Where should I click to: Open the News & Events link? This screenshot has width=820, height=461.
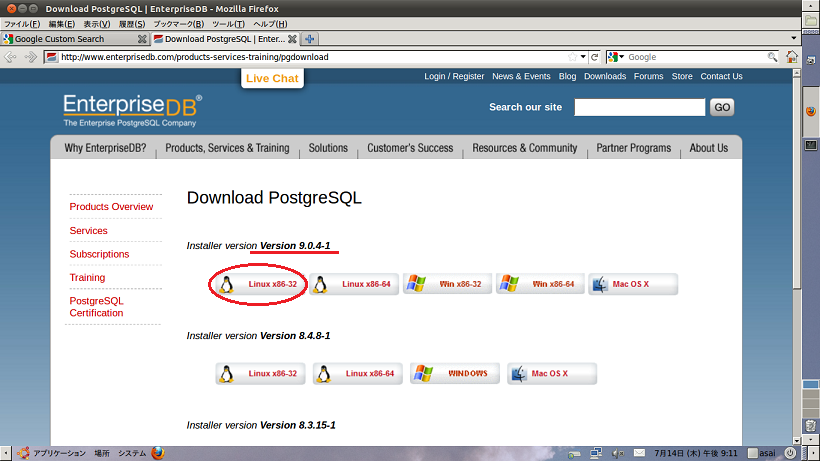point(521,76)
